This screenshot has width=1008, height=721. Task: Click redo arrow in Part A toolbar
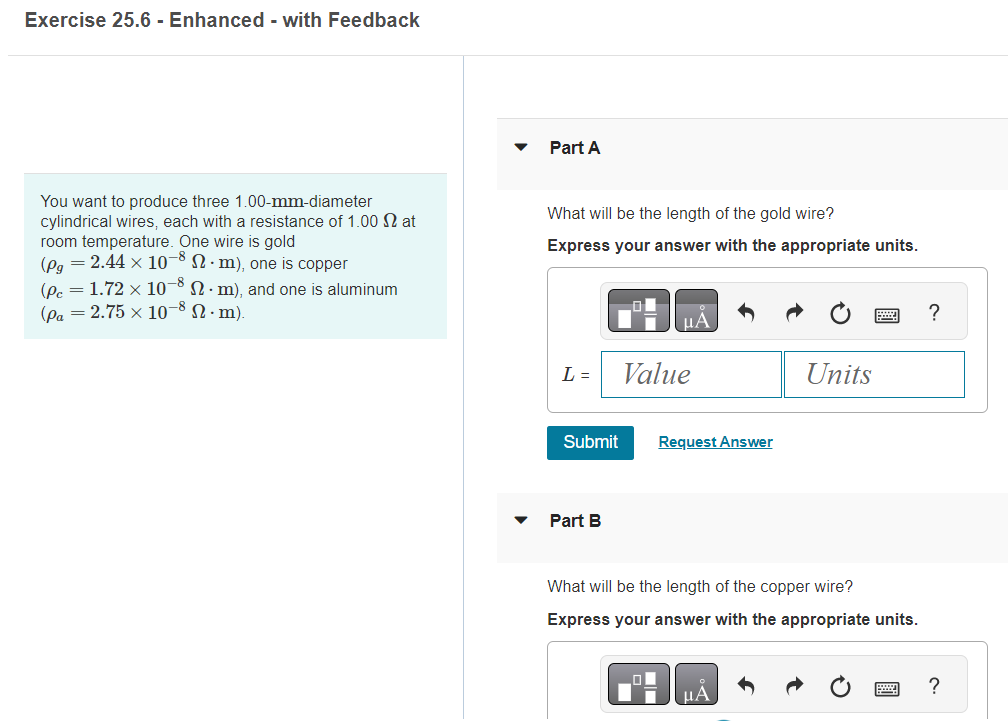click(795, 313)
